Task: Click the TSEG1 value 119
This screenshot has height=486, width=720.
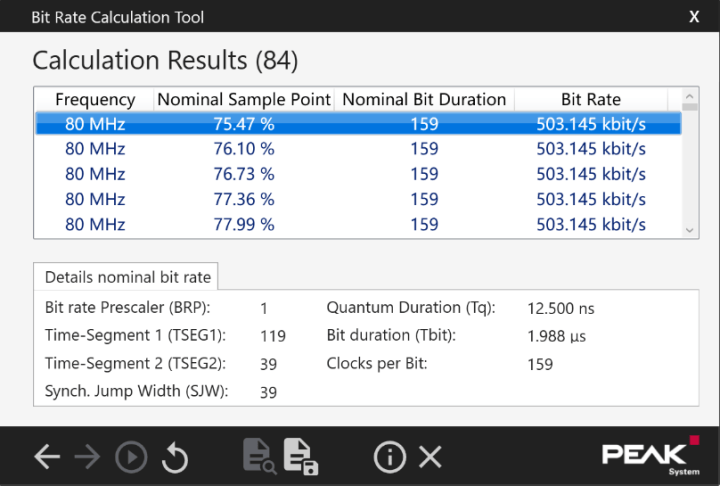Action: pos(273,336)
